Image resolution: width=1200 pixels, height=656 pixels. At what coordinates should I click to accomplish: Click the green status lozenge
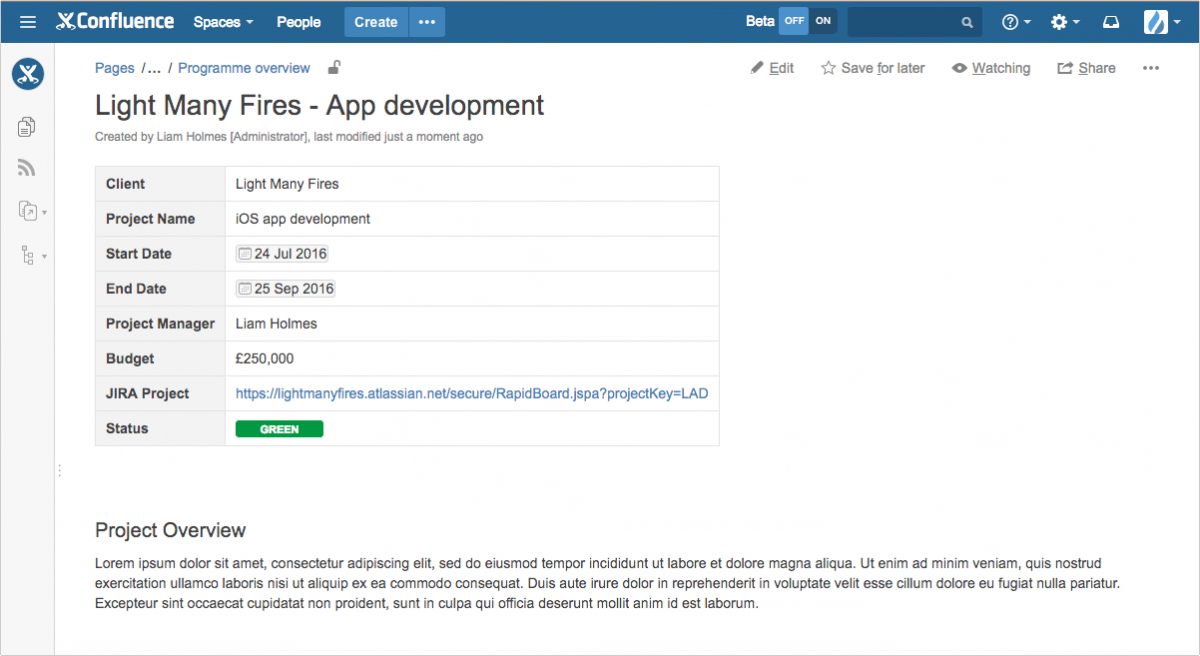(279, 429)
